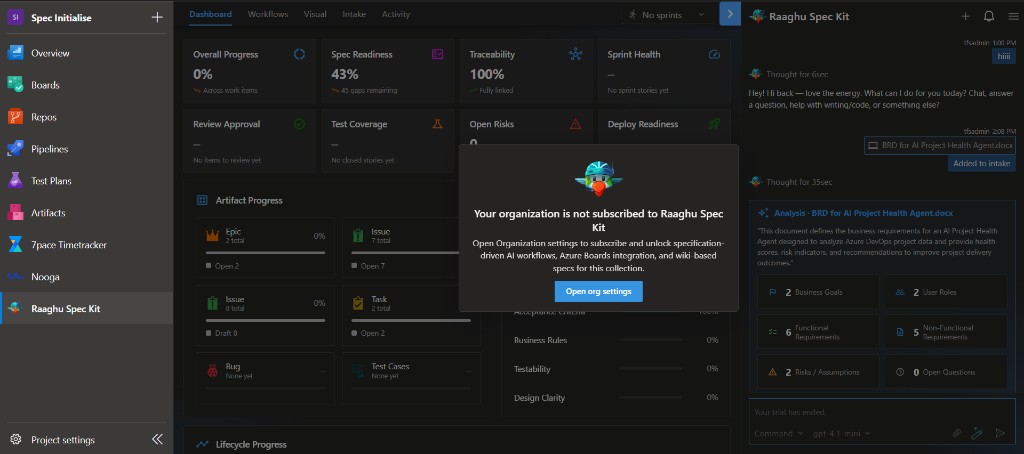
Task: Click the chat message input field
Action: (x=882, y=412)
